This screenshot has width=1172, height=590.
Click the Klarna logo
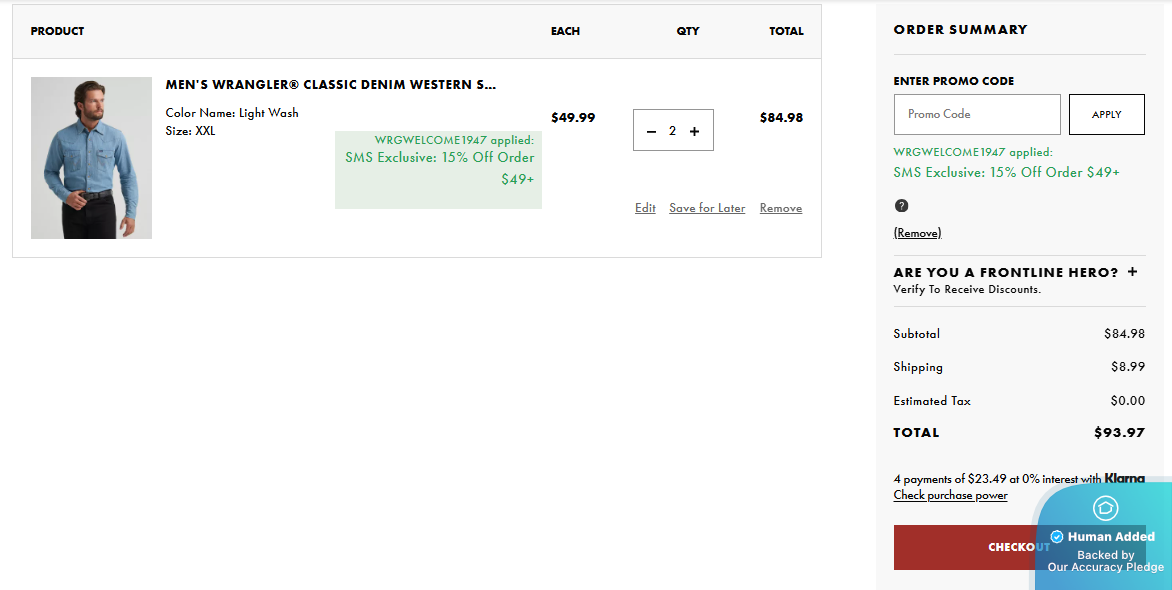click(x=1125, y=479)
